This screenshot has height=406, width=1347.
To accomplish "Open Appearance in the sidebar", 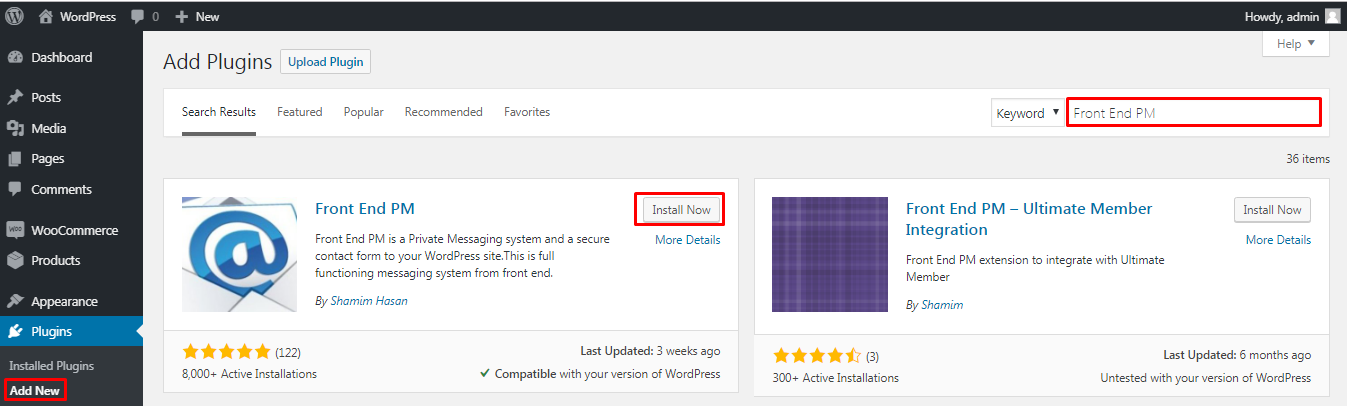I will pyautogui.click(x=71, y=301).
